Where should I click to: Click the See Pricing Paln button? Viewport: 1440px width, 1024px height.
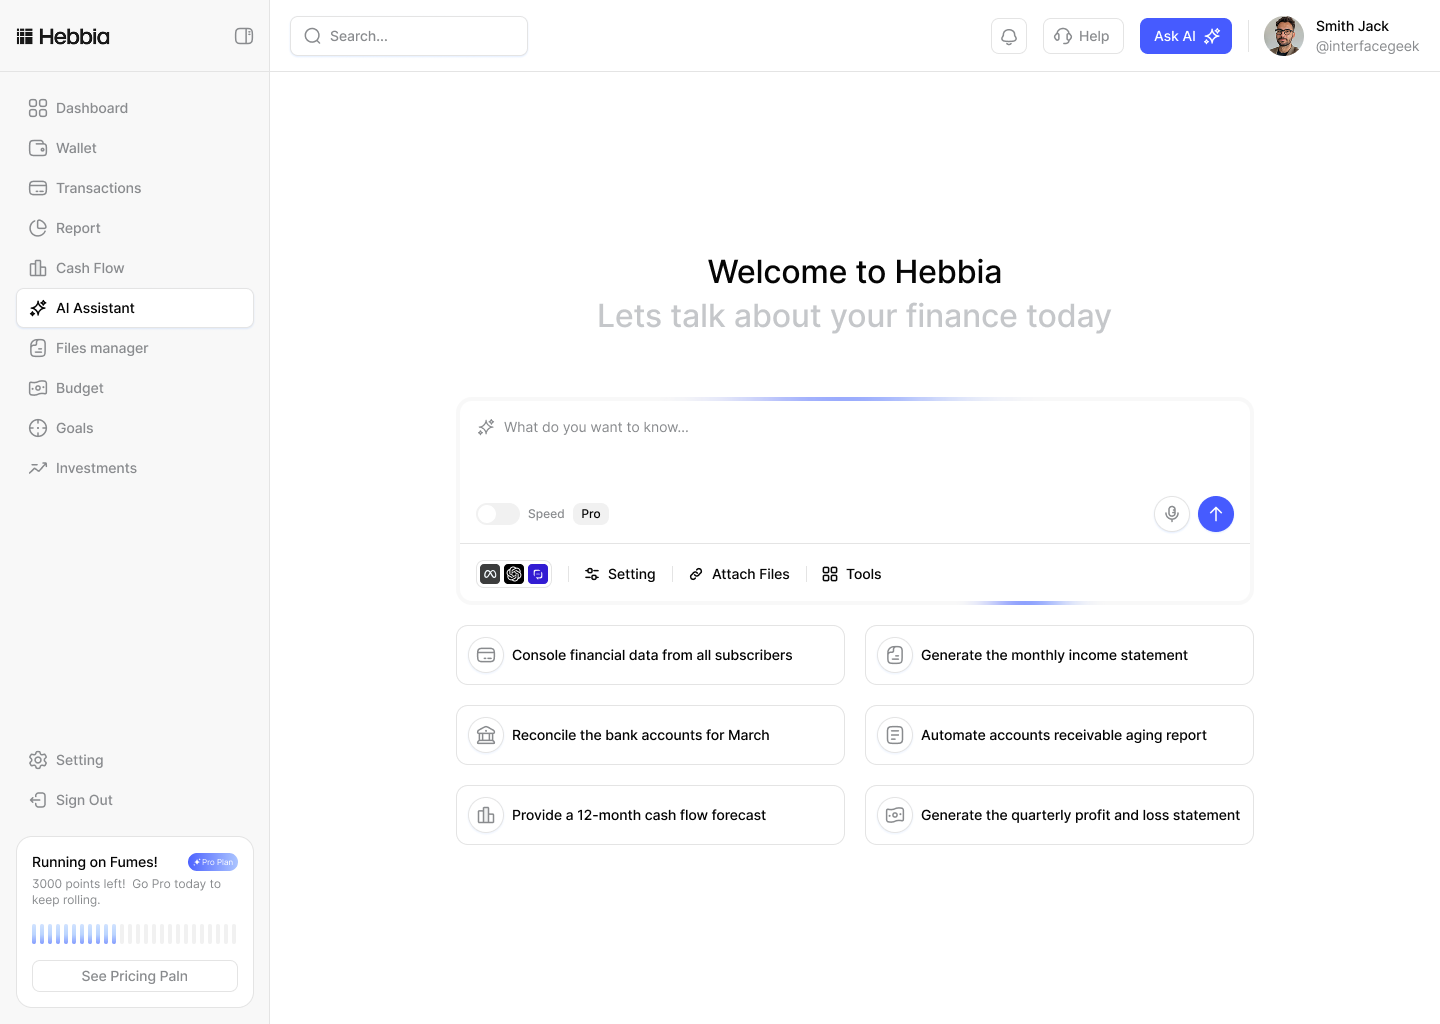(x=135, y=976)
